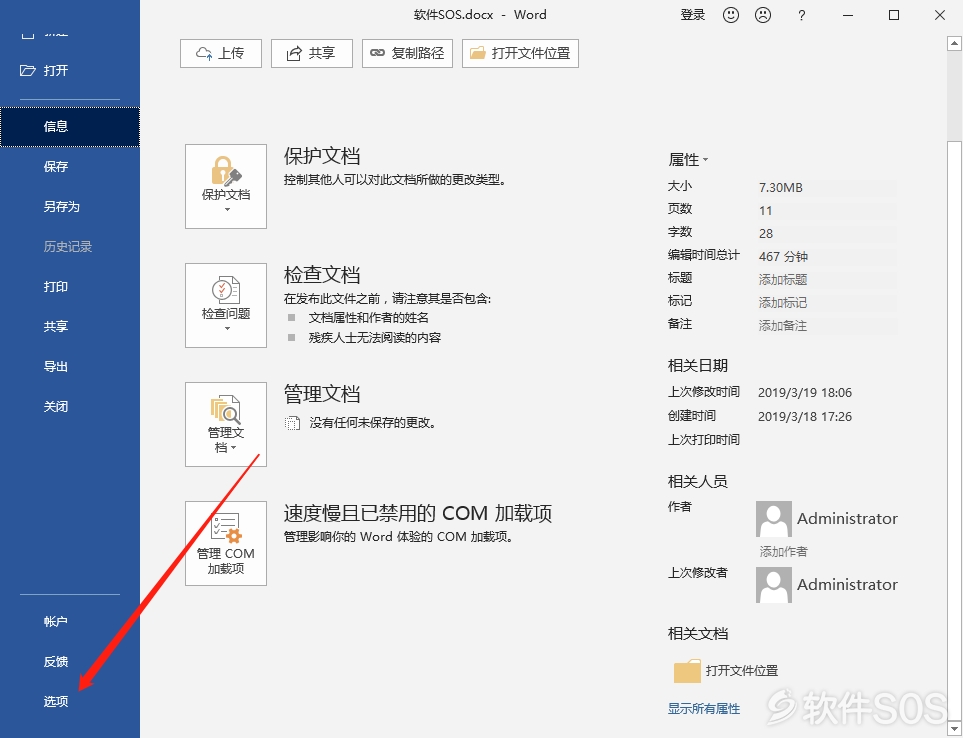This screenshot has width=963, height=738.
Task: Click the Upload cloud icon button
Action: click(221, 53)
